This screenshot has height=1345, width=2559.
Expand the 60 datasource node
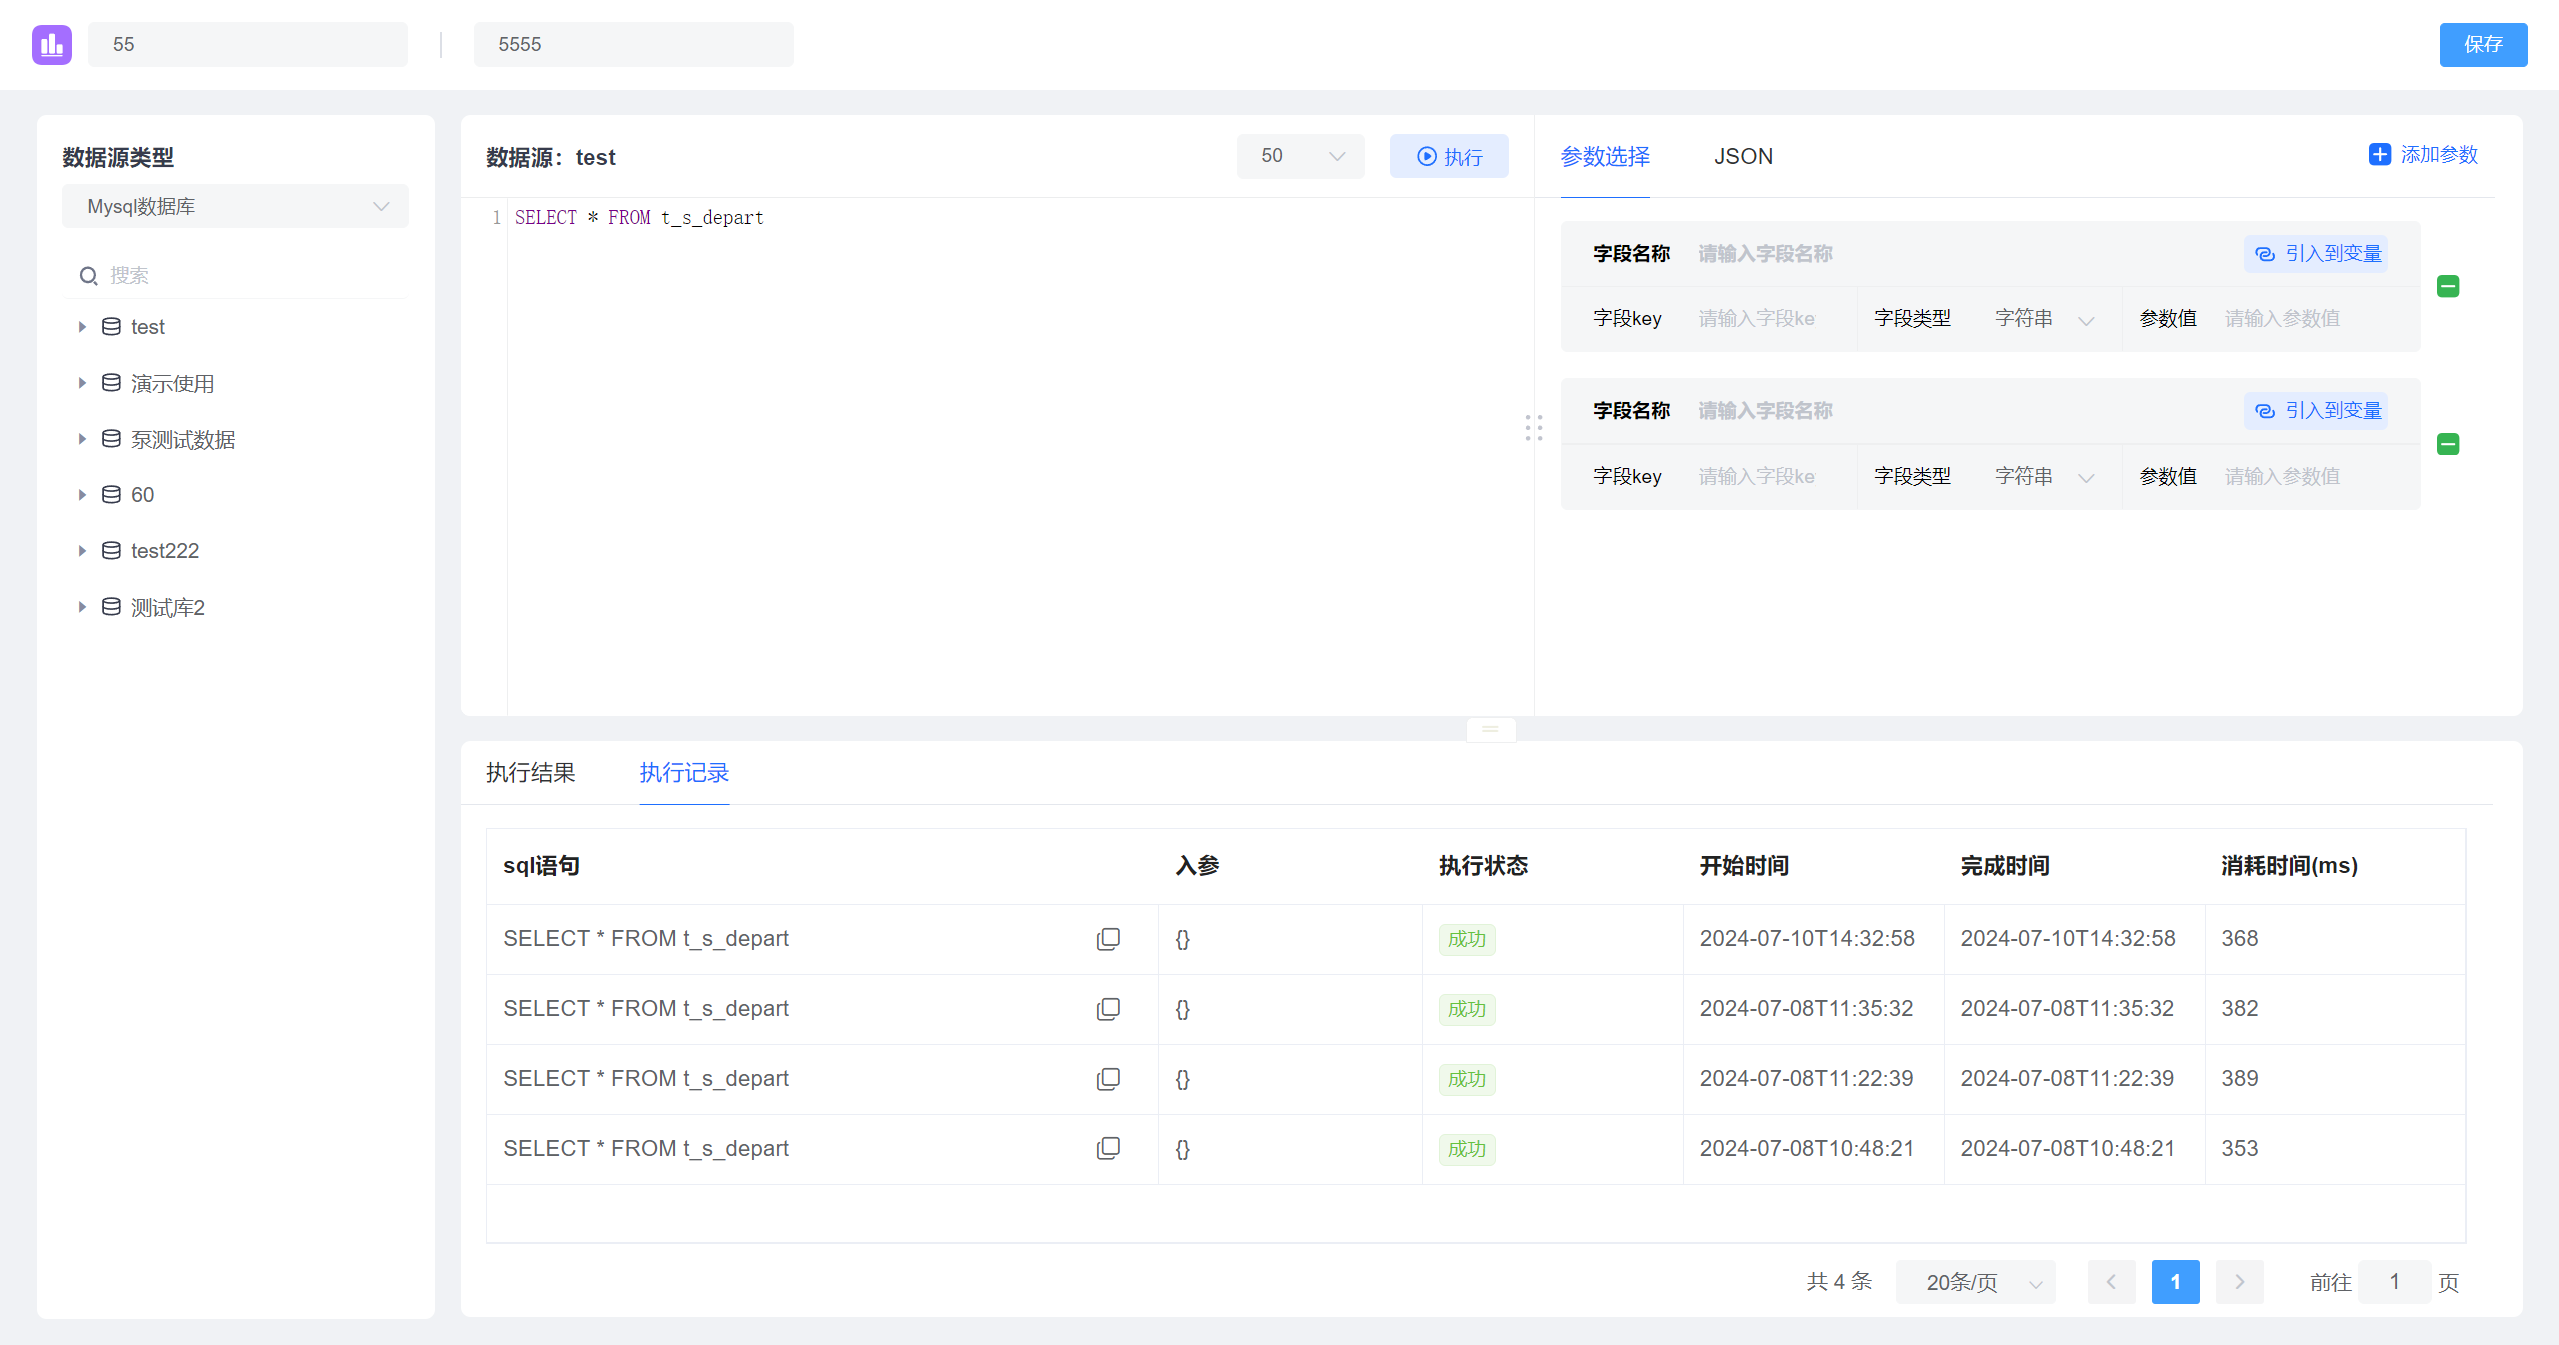[82, 495]
